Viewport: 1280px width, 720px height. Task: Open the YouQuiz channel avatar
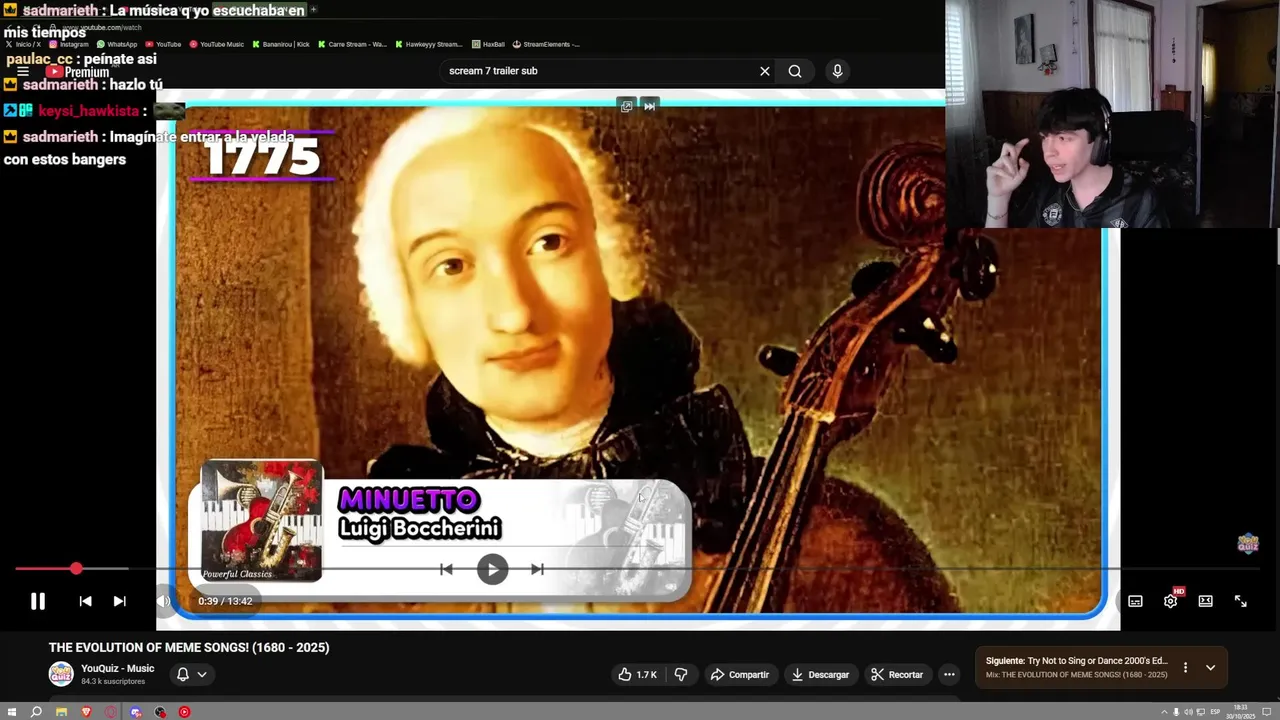pyautogui.click(x=61, y=674)
